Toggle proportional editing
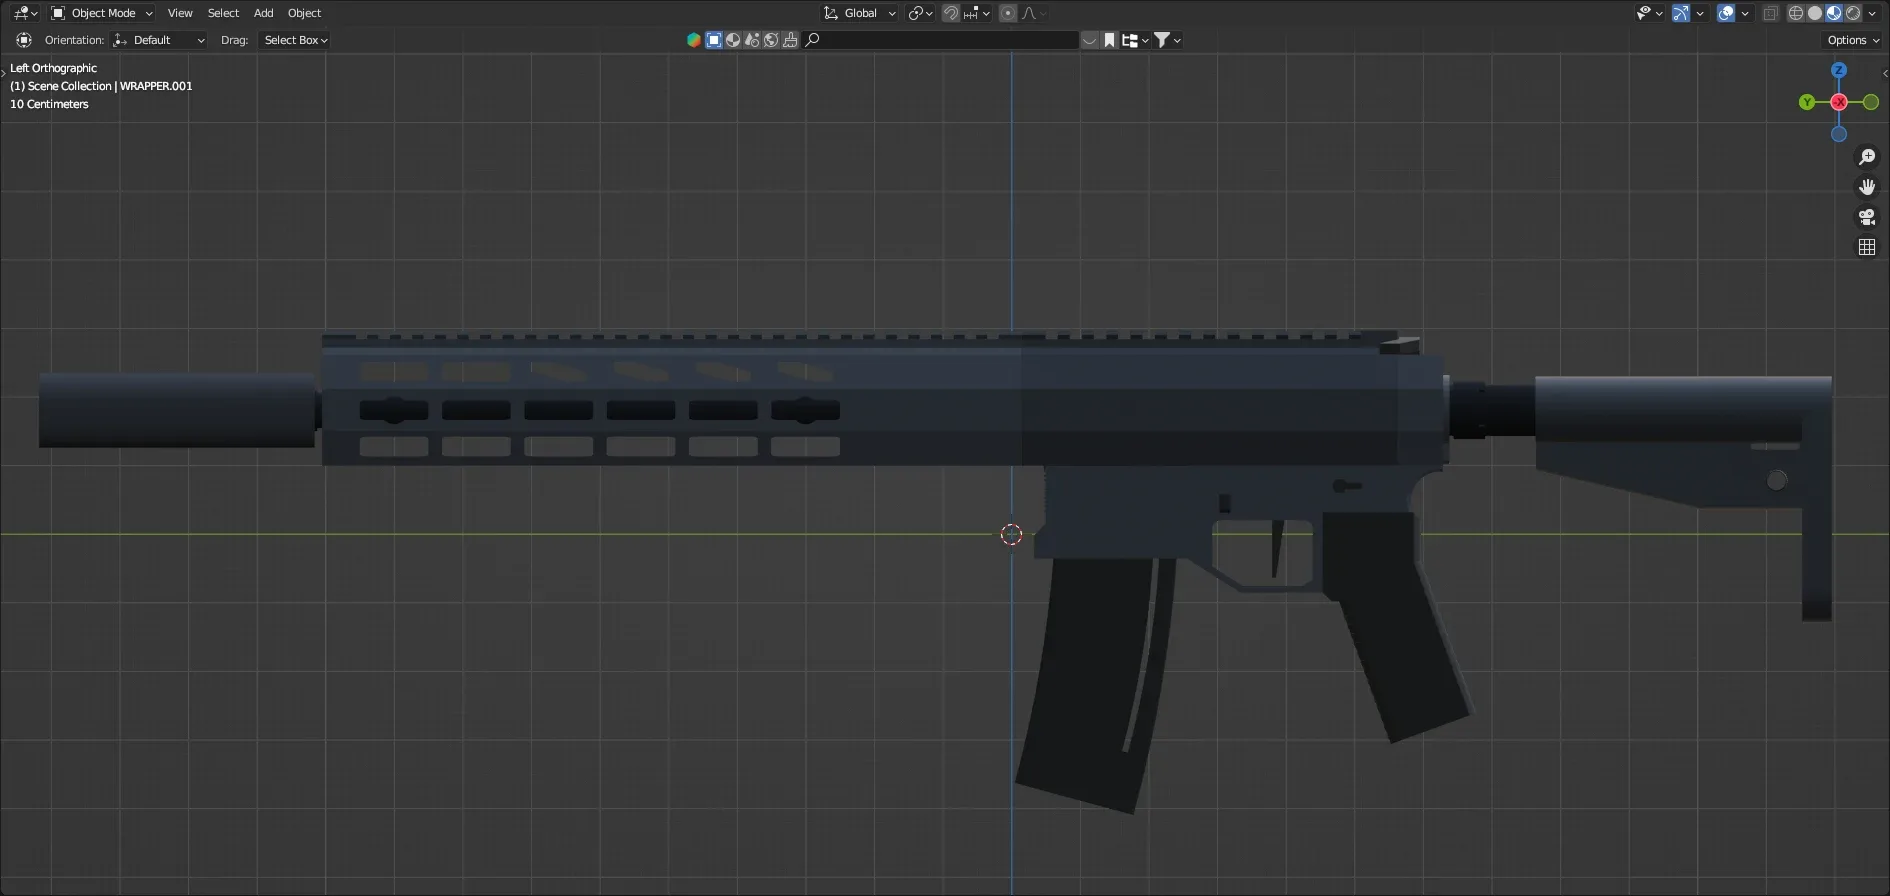The width and height of the screenshot is (1890, 896). coord(1008,13)
